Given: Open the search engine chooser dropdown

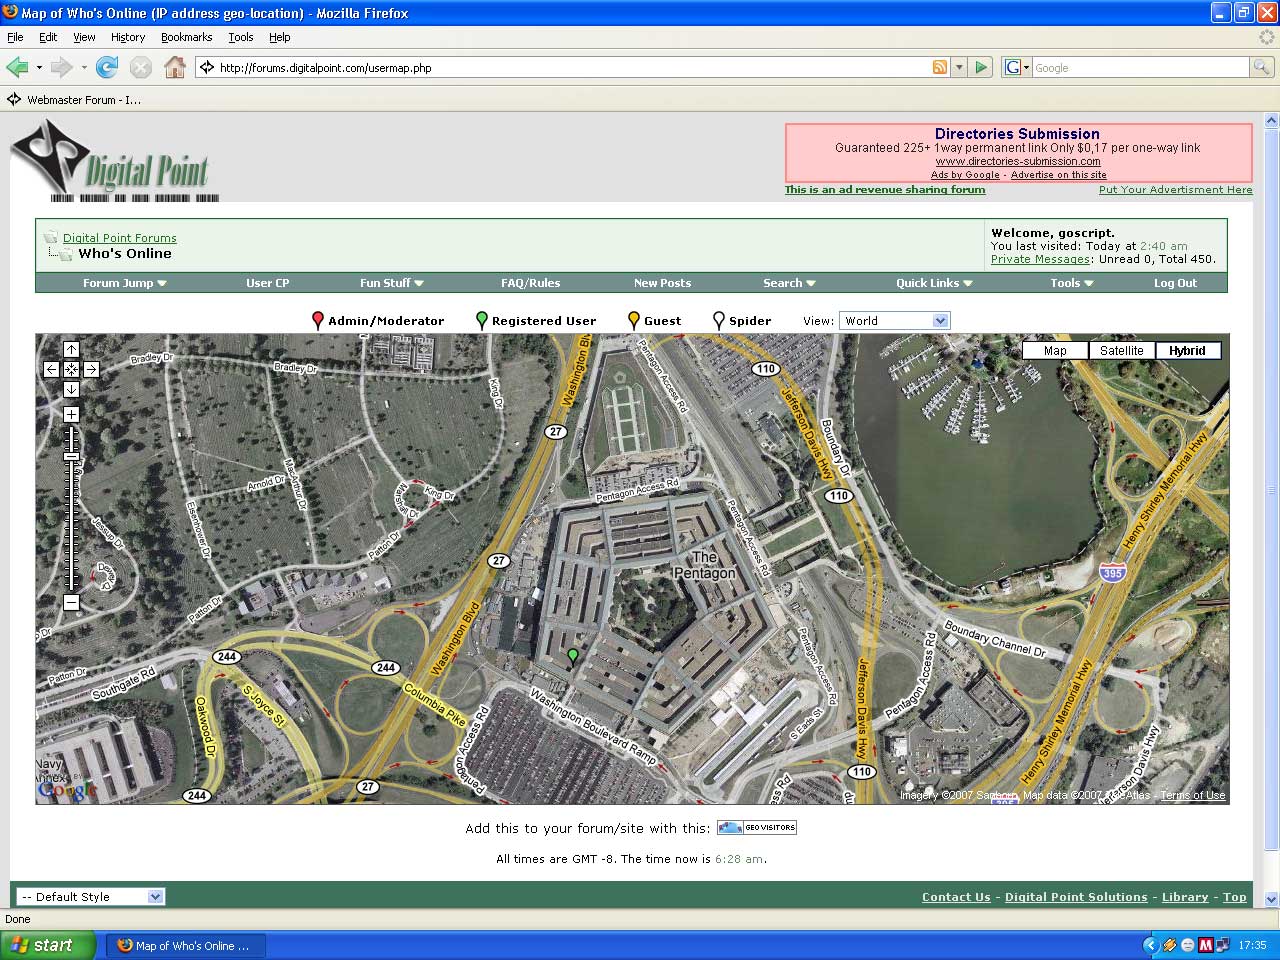Looking at the screenshot, I should click(x=1016, y=67).
